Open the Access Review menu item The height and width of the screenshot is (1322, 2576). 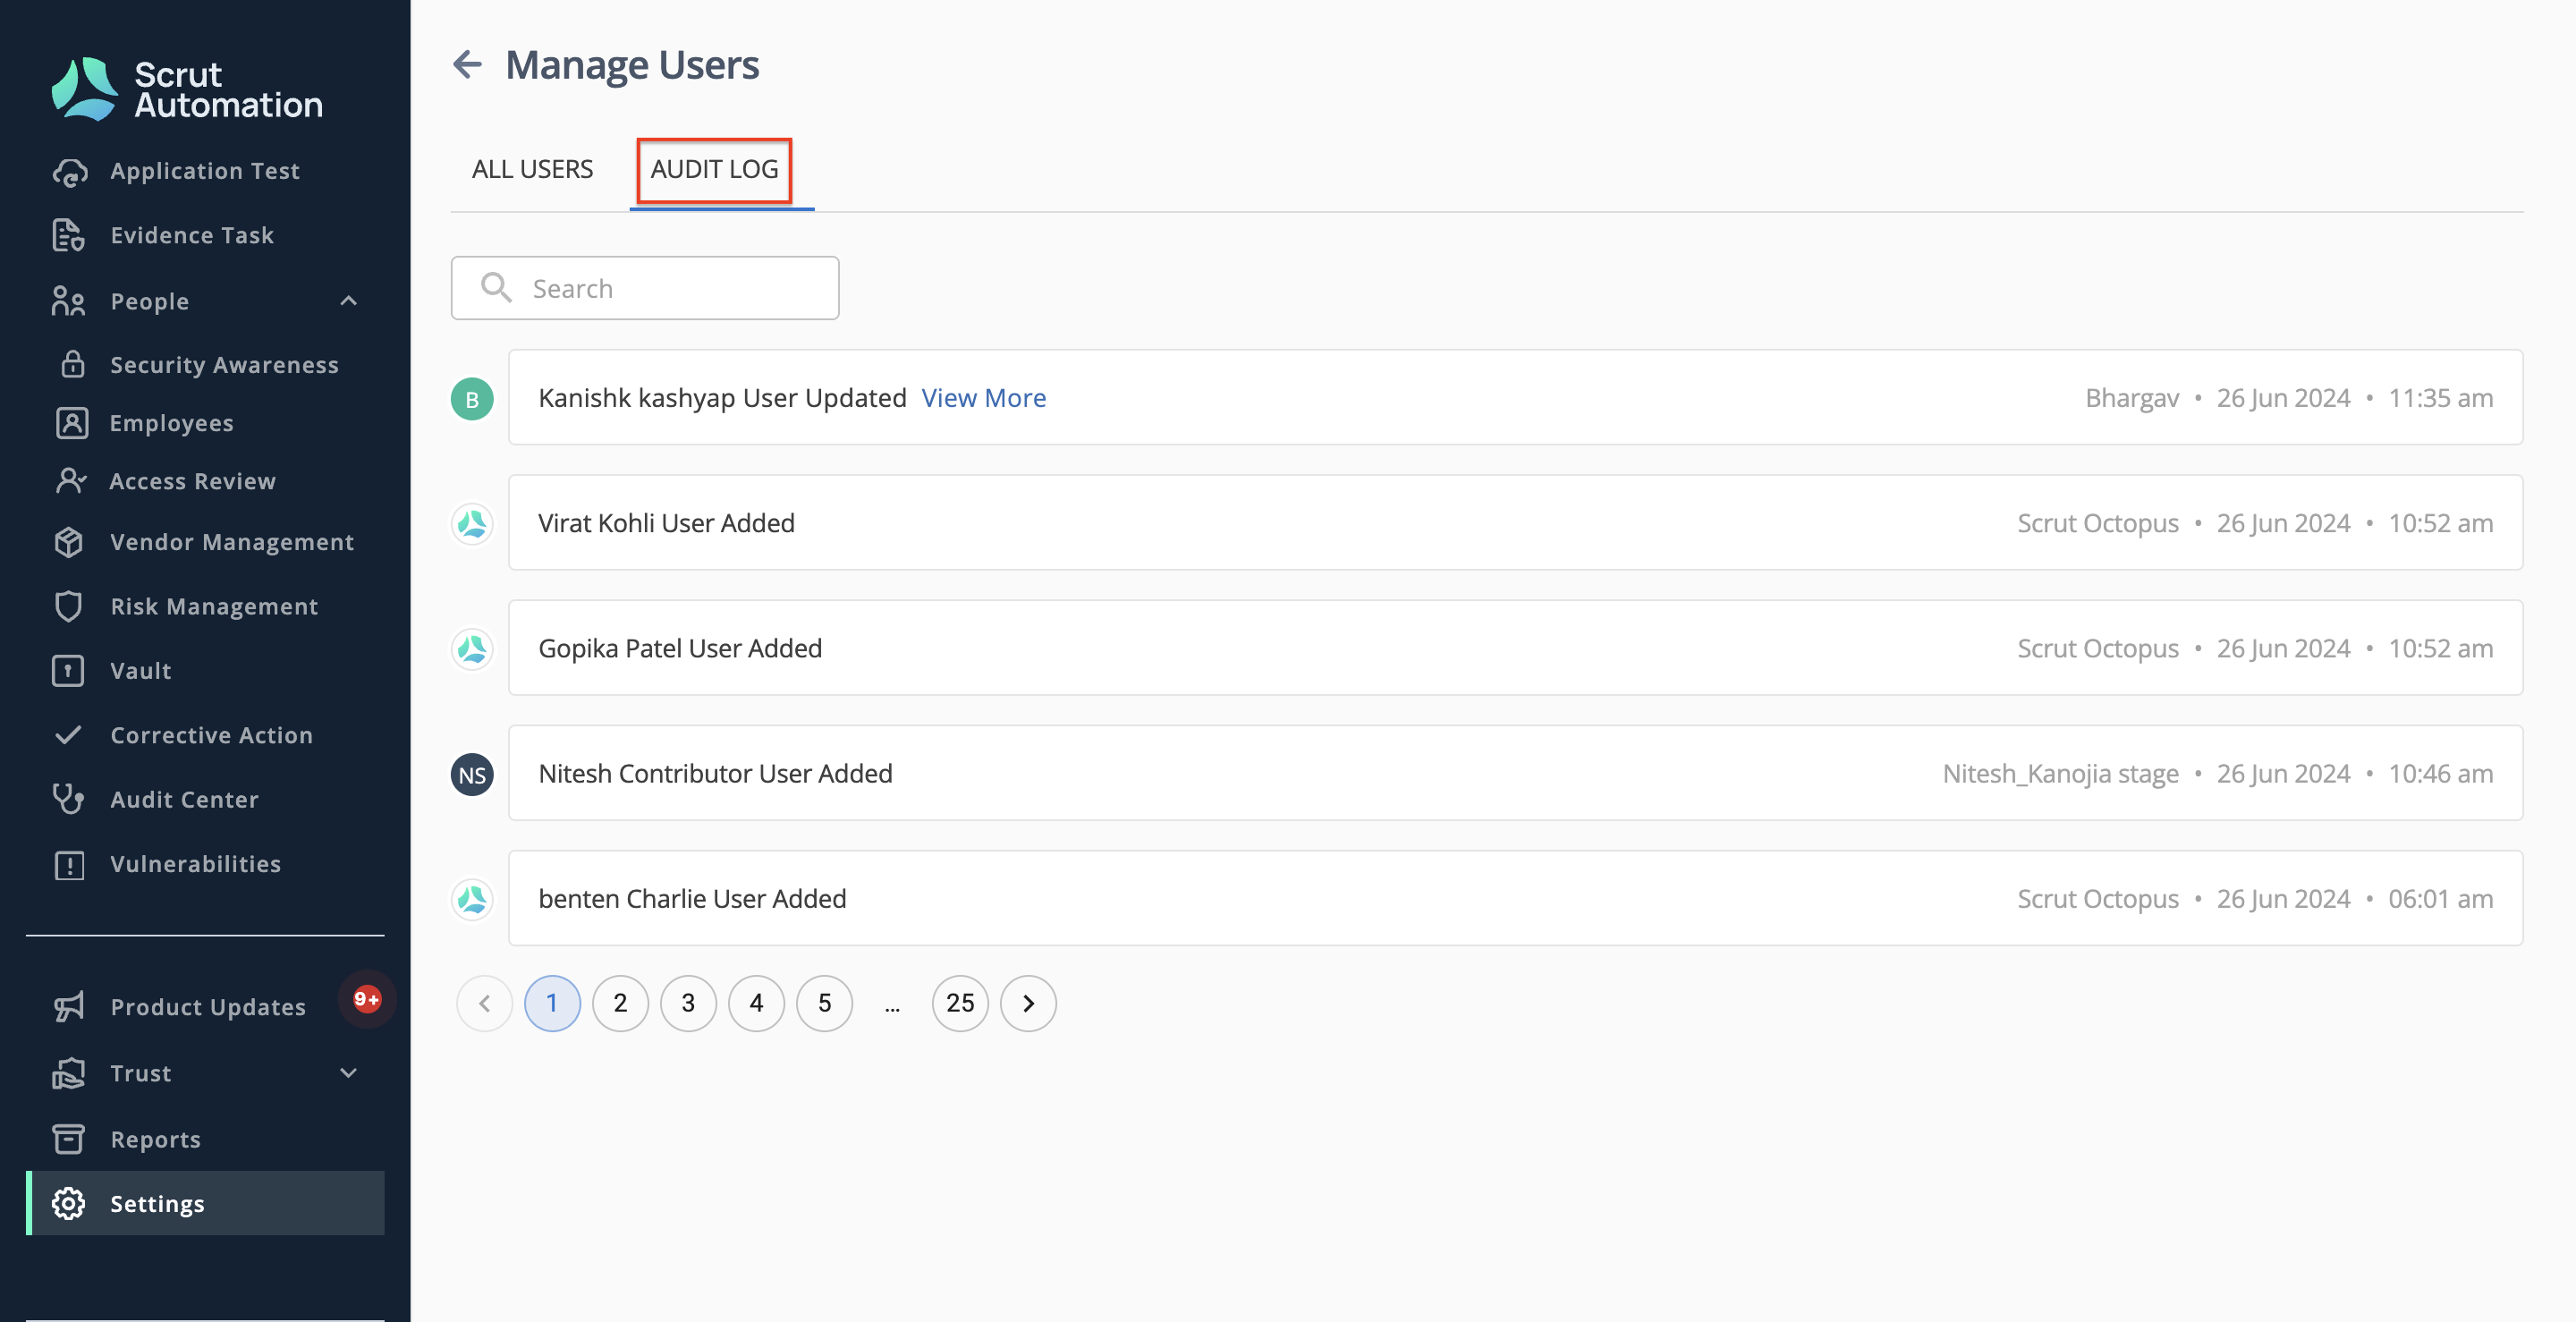coord(192,481)
